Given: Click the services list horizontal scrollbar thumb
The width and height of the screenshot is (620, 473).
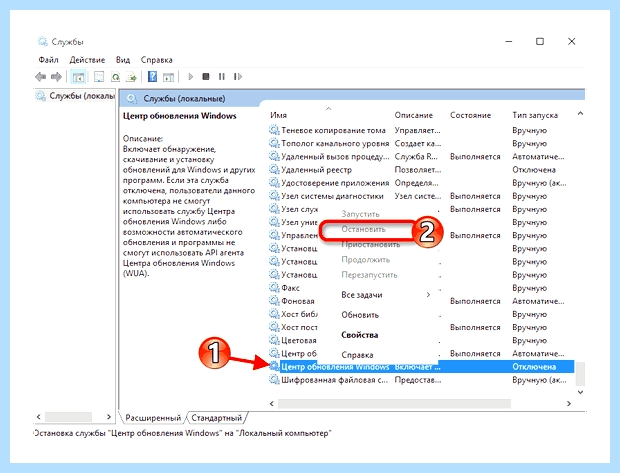Looking at the screenshot, I should point(394,403).
